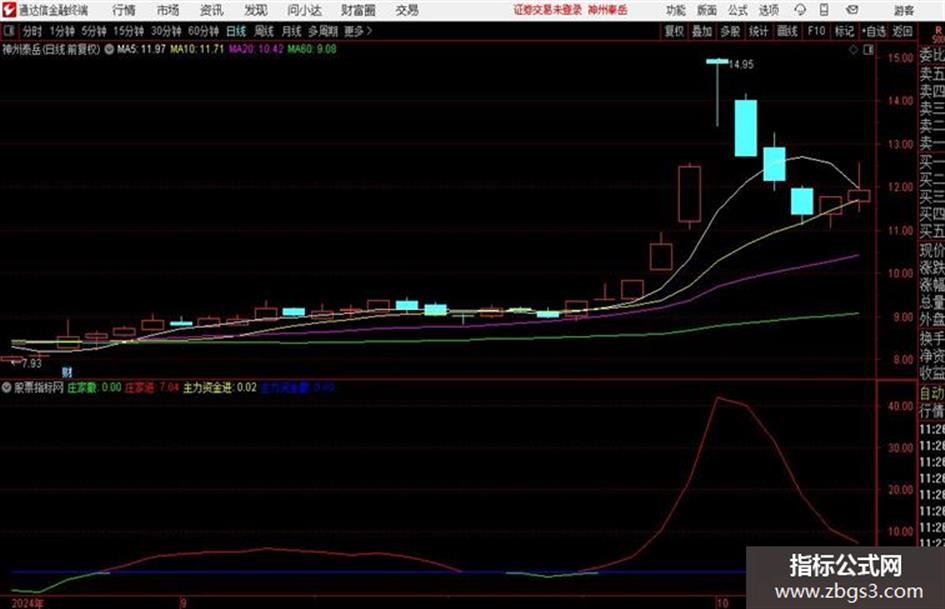
Task: Open the 选项 menu
Action: tap(768, 10)
